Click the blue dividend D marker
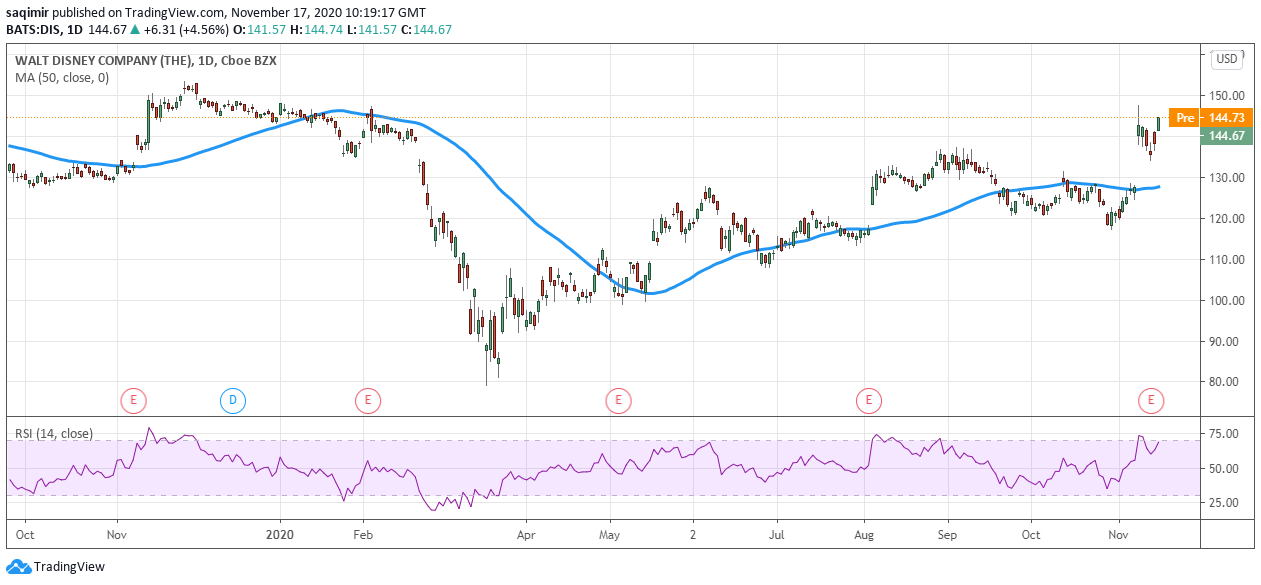The image size is (1261, 585). point(232,401)
